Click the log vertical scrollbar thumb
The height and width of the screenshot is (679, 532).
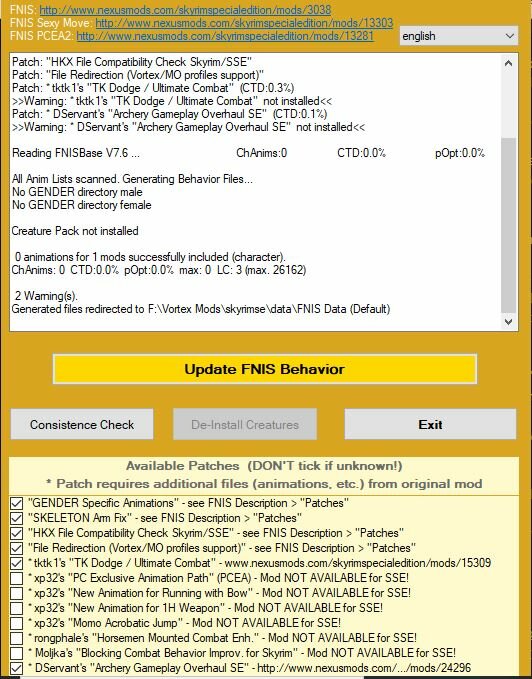click(x=509, y=225)
